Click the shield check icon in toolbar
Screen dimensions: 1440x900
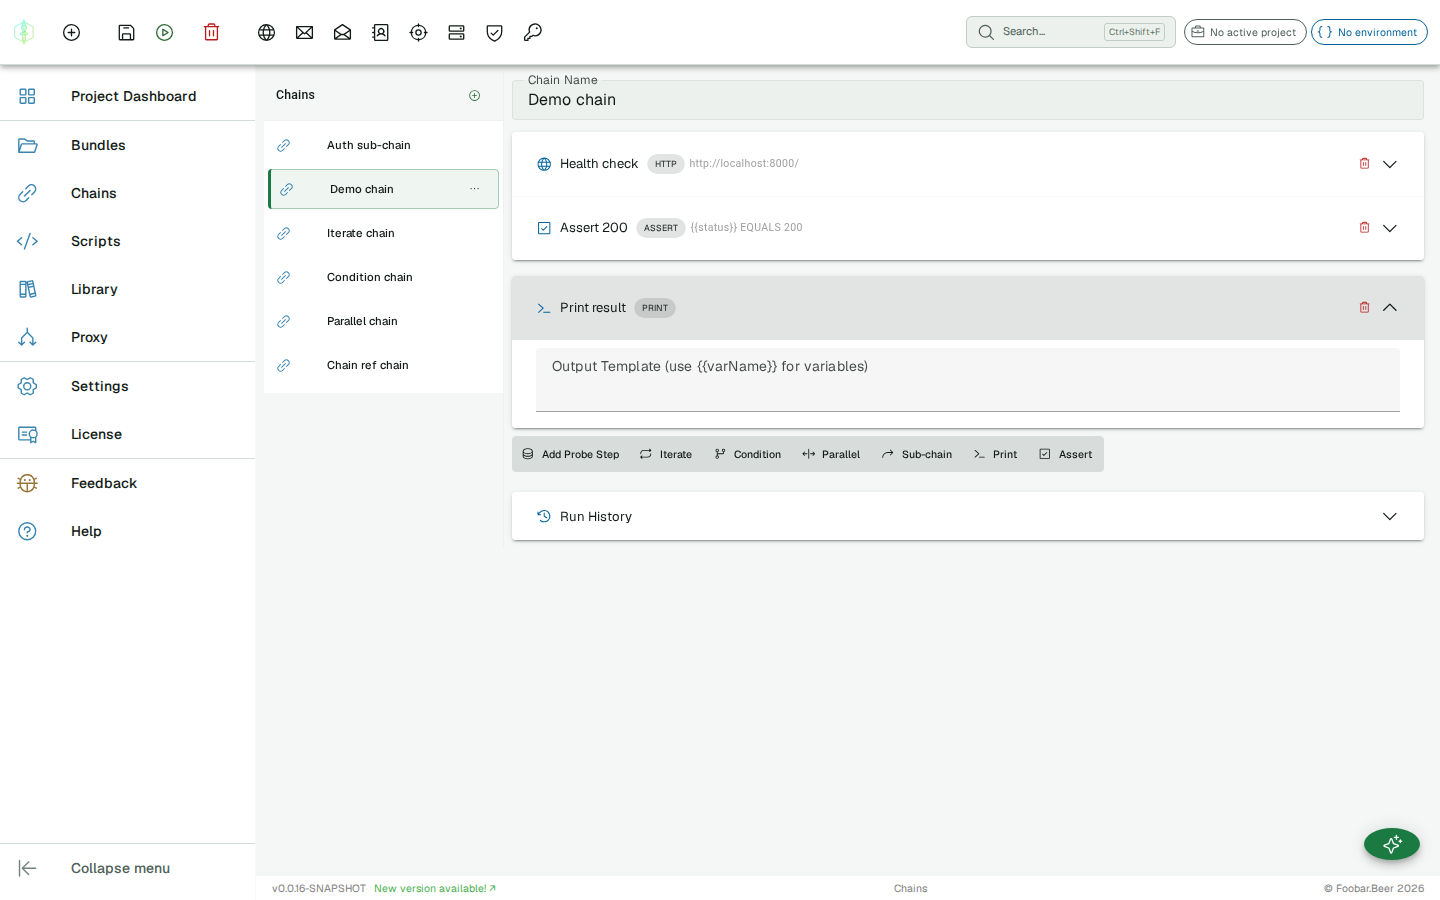[494, 32]
